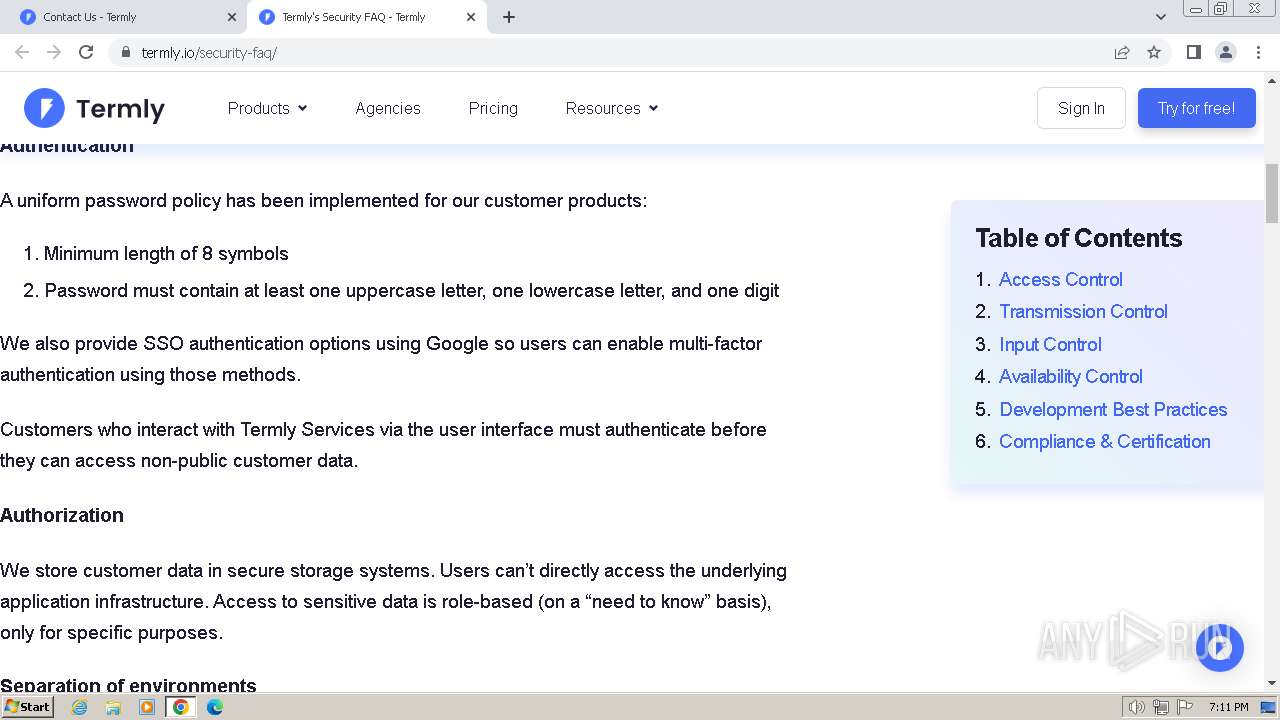Reload the page with the refresh icon
Screen dimensions: 1280x720
86,52
